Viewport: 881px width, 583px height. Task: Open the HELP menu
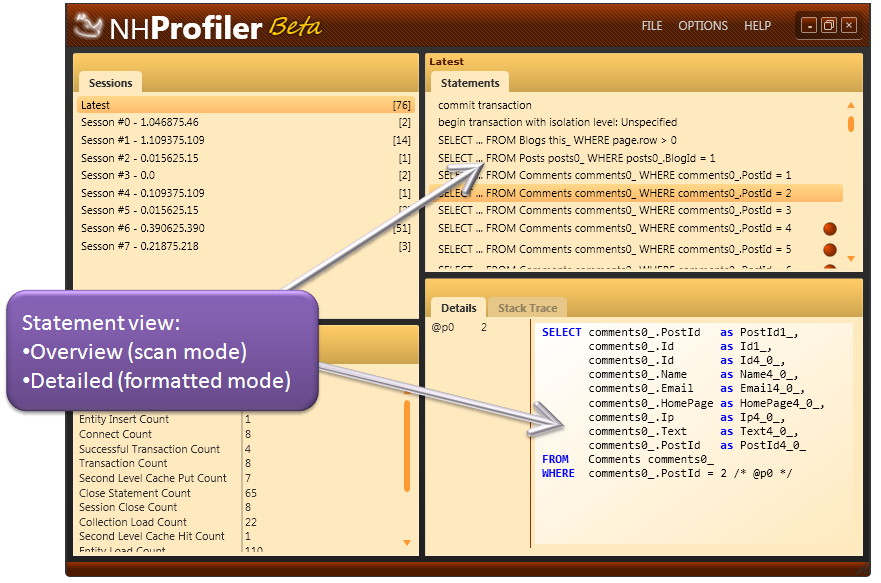tap(757, 26)
